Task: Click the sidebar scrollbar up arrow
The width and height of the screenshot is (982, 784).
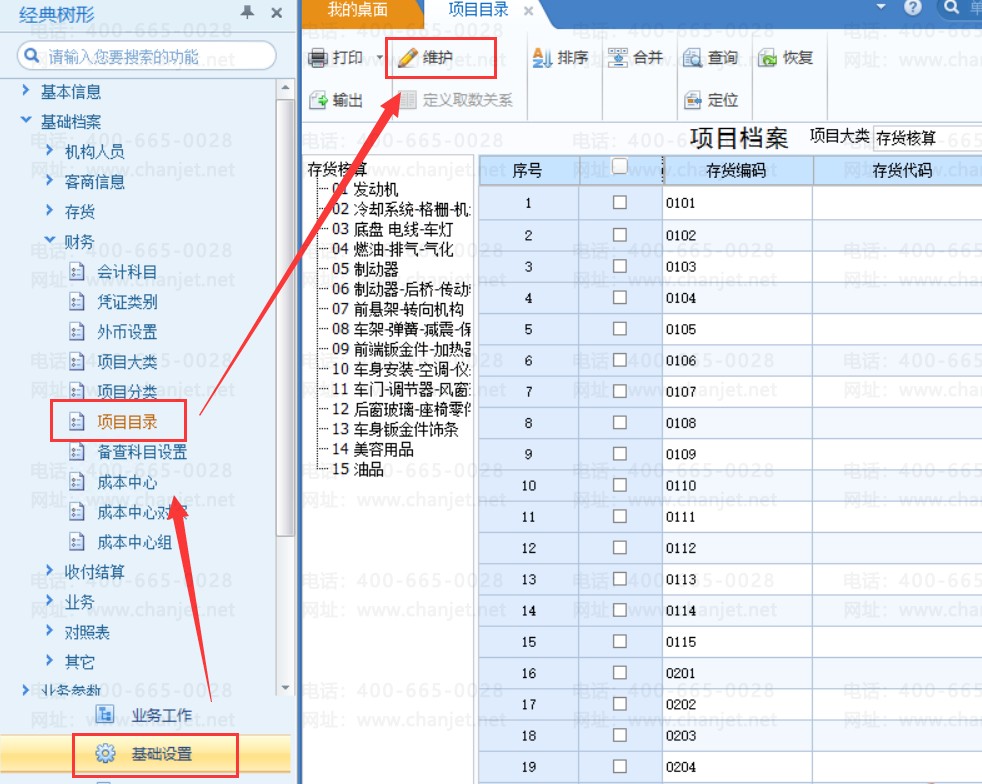Action: pos(286,89)
